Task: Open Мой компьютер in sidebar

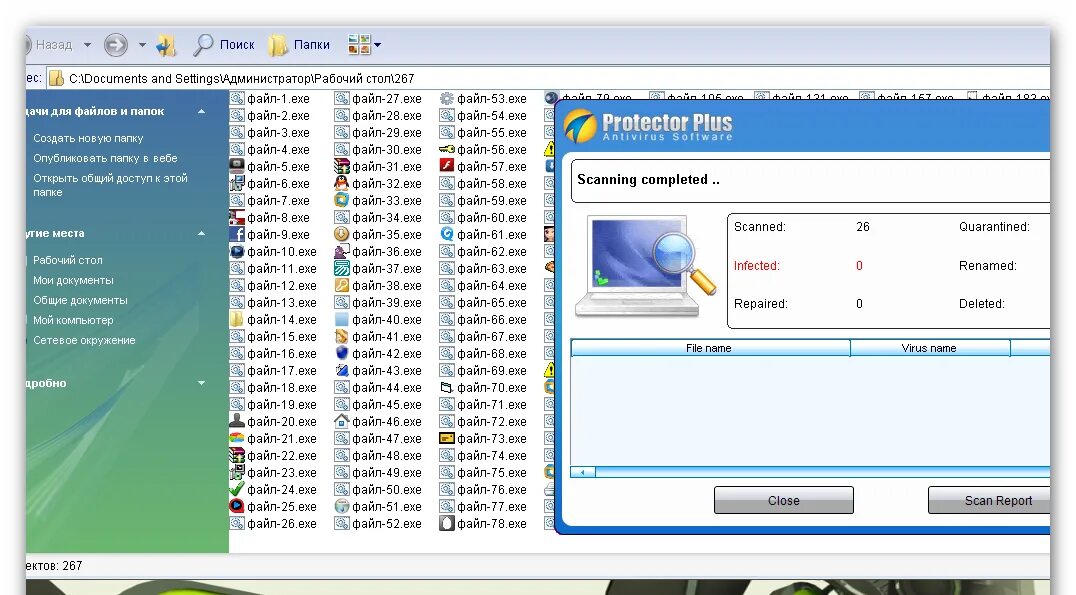Action: pos(73,320)
